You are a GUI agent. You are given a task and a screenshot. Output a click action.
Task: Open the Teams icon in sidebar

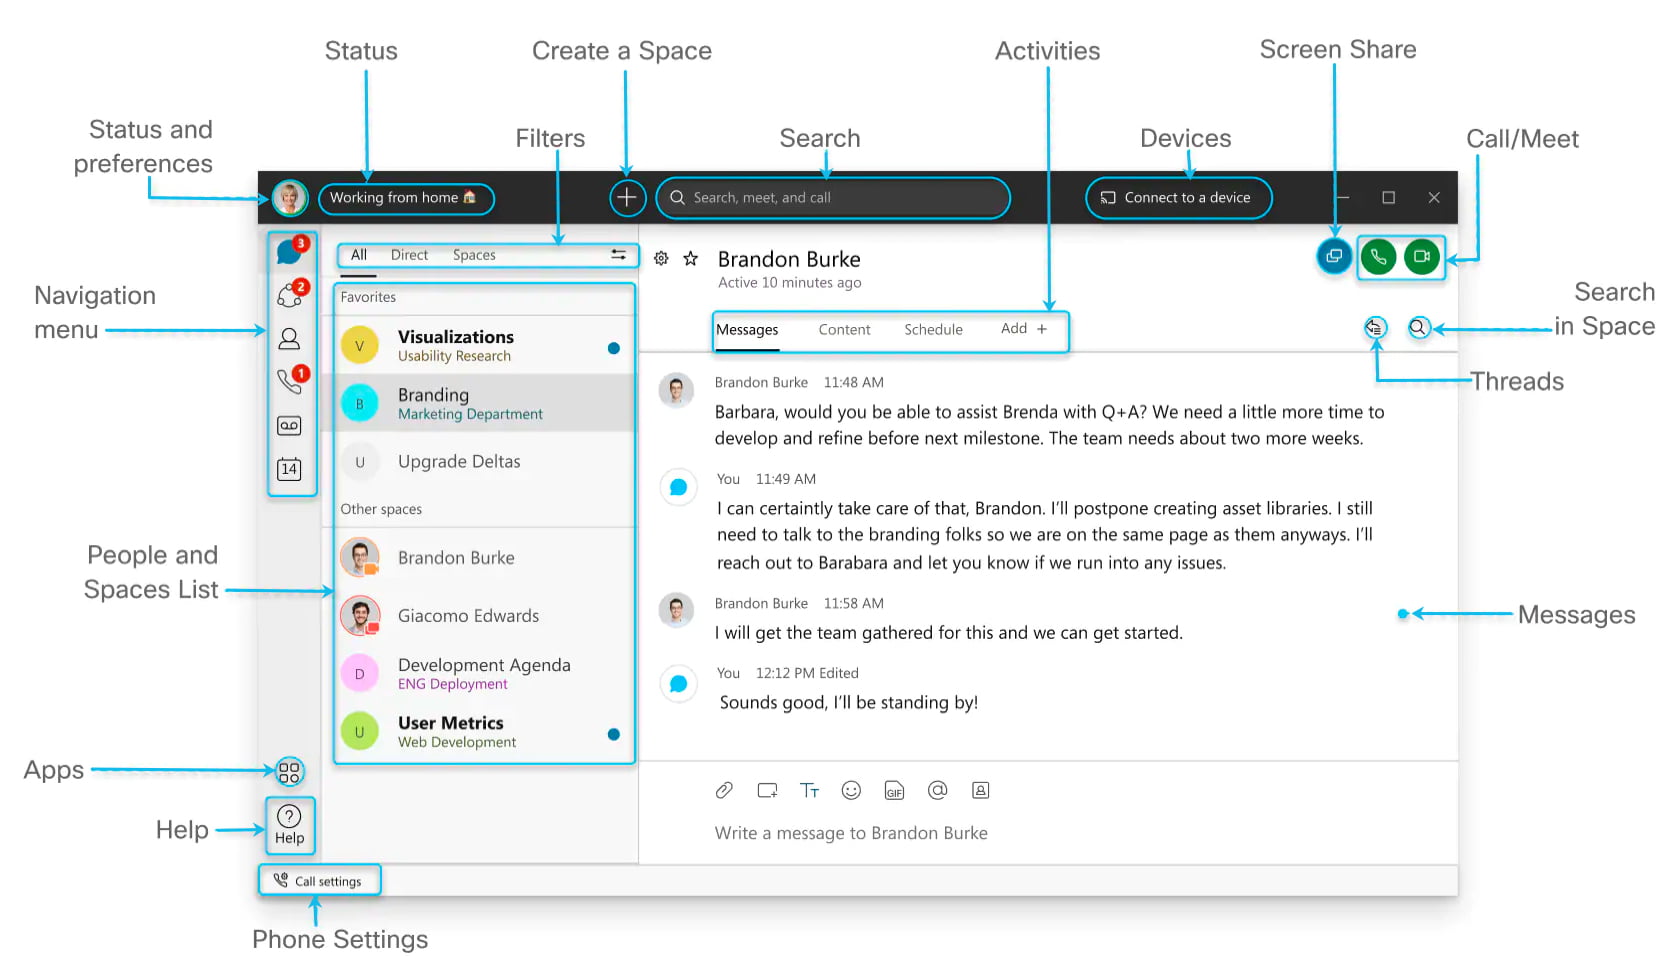pyautogui.click(x=290, y=295)
